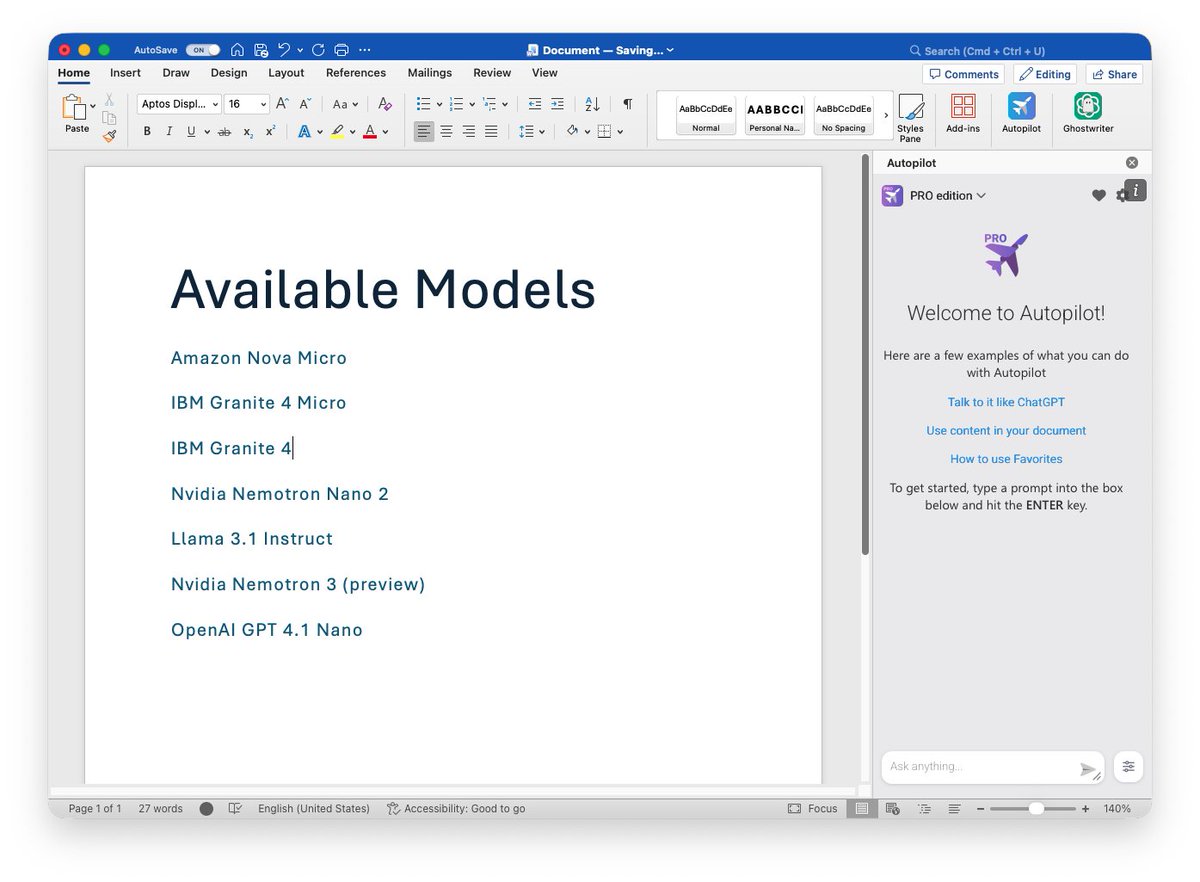Open the more options ellipsis in title bar

click(364, 50)
